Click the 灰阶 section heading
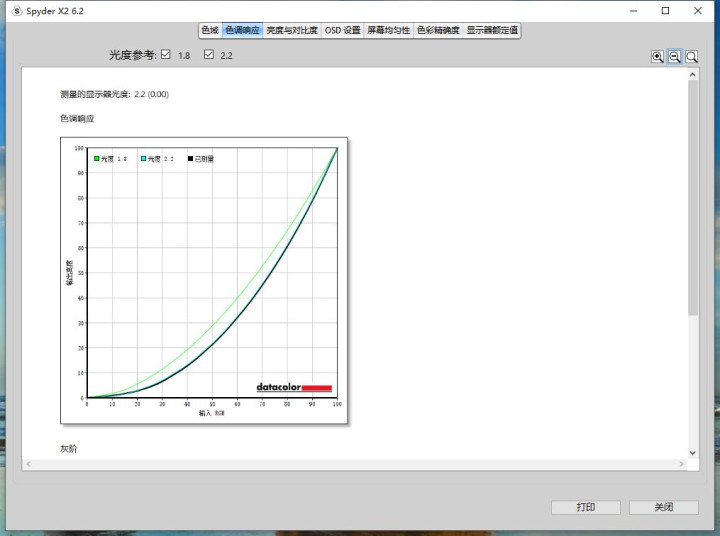Image resolution: width=720 pixels, height=536 pixels. [69, 449]
